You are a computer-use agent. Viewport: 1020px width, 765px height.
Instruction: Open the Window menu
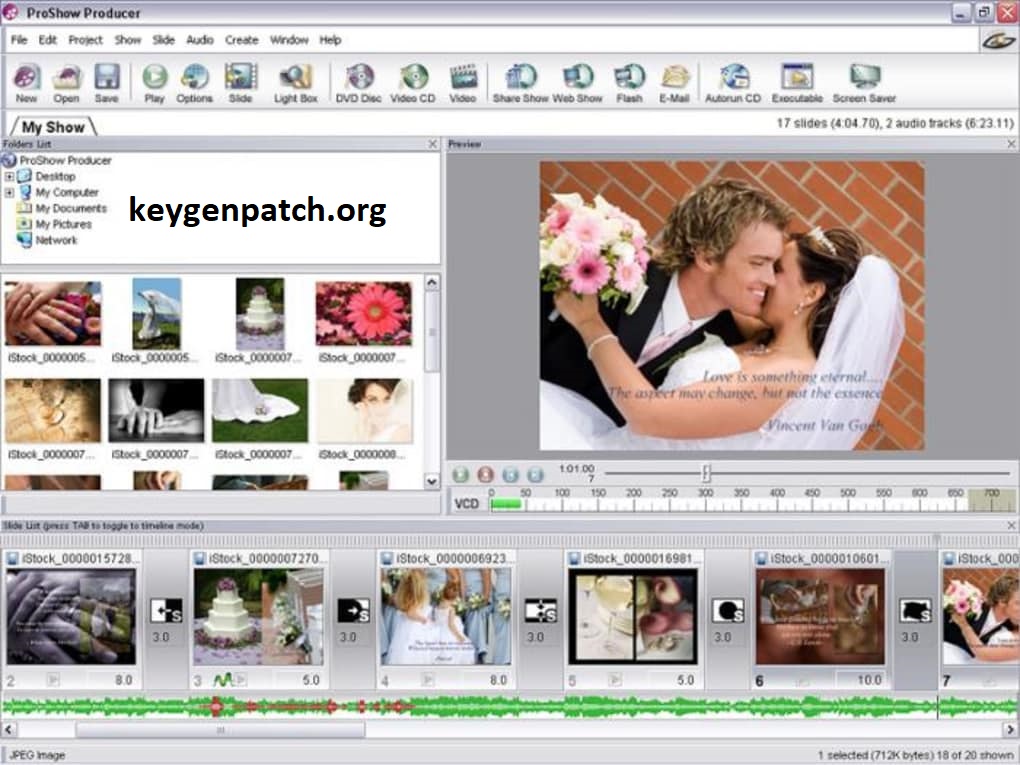tap(289, 40)
